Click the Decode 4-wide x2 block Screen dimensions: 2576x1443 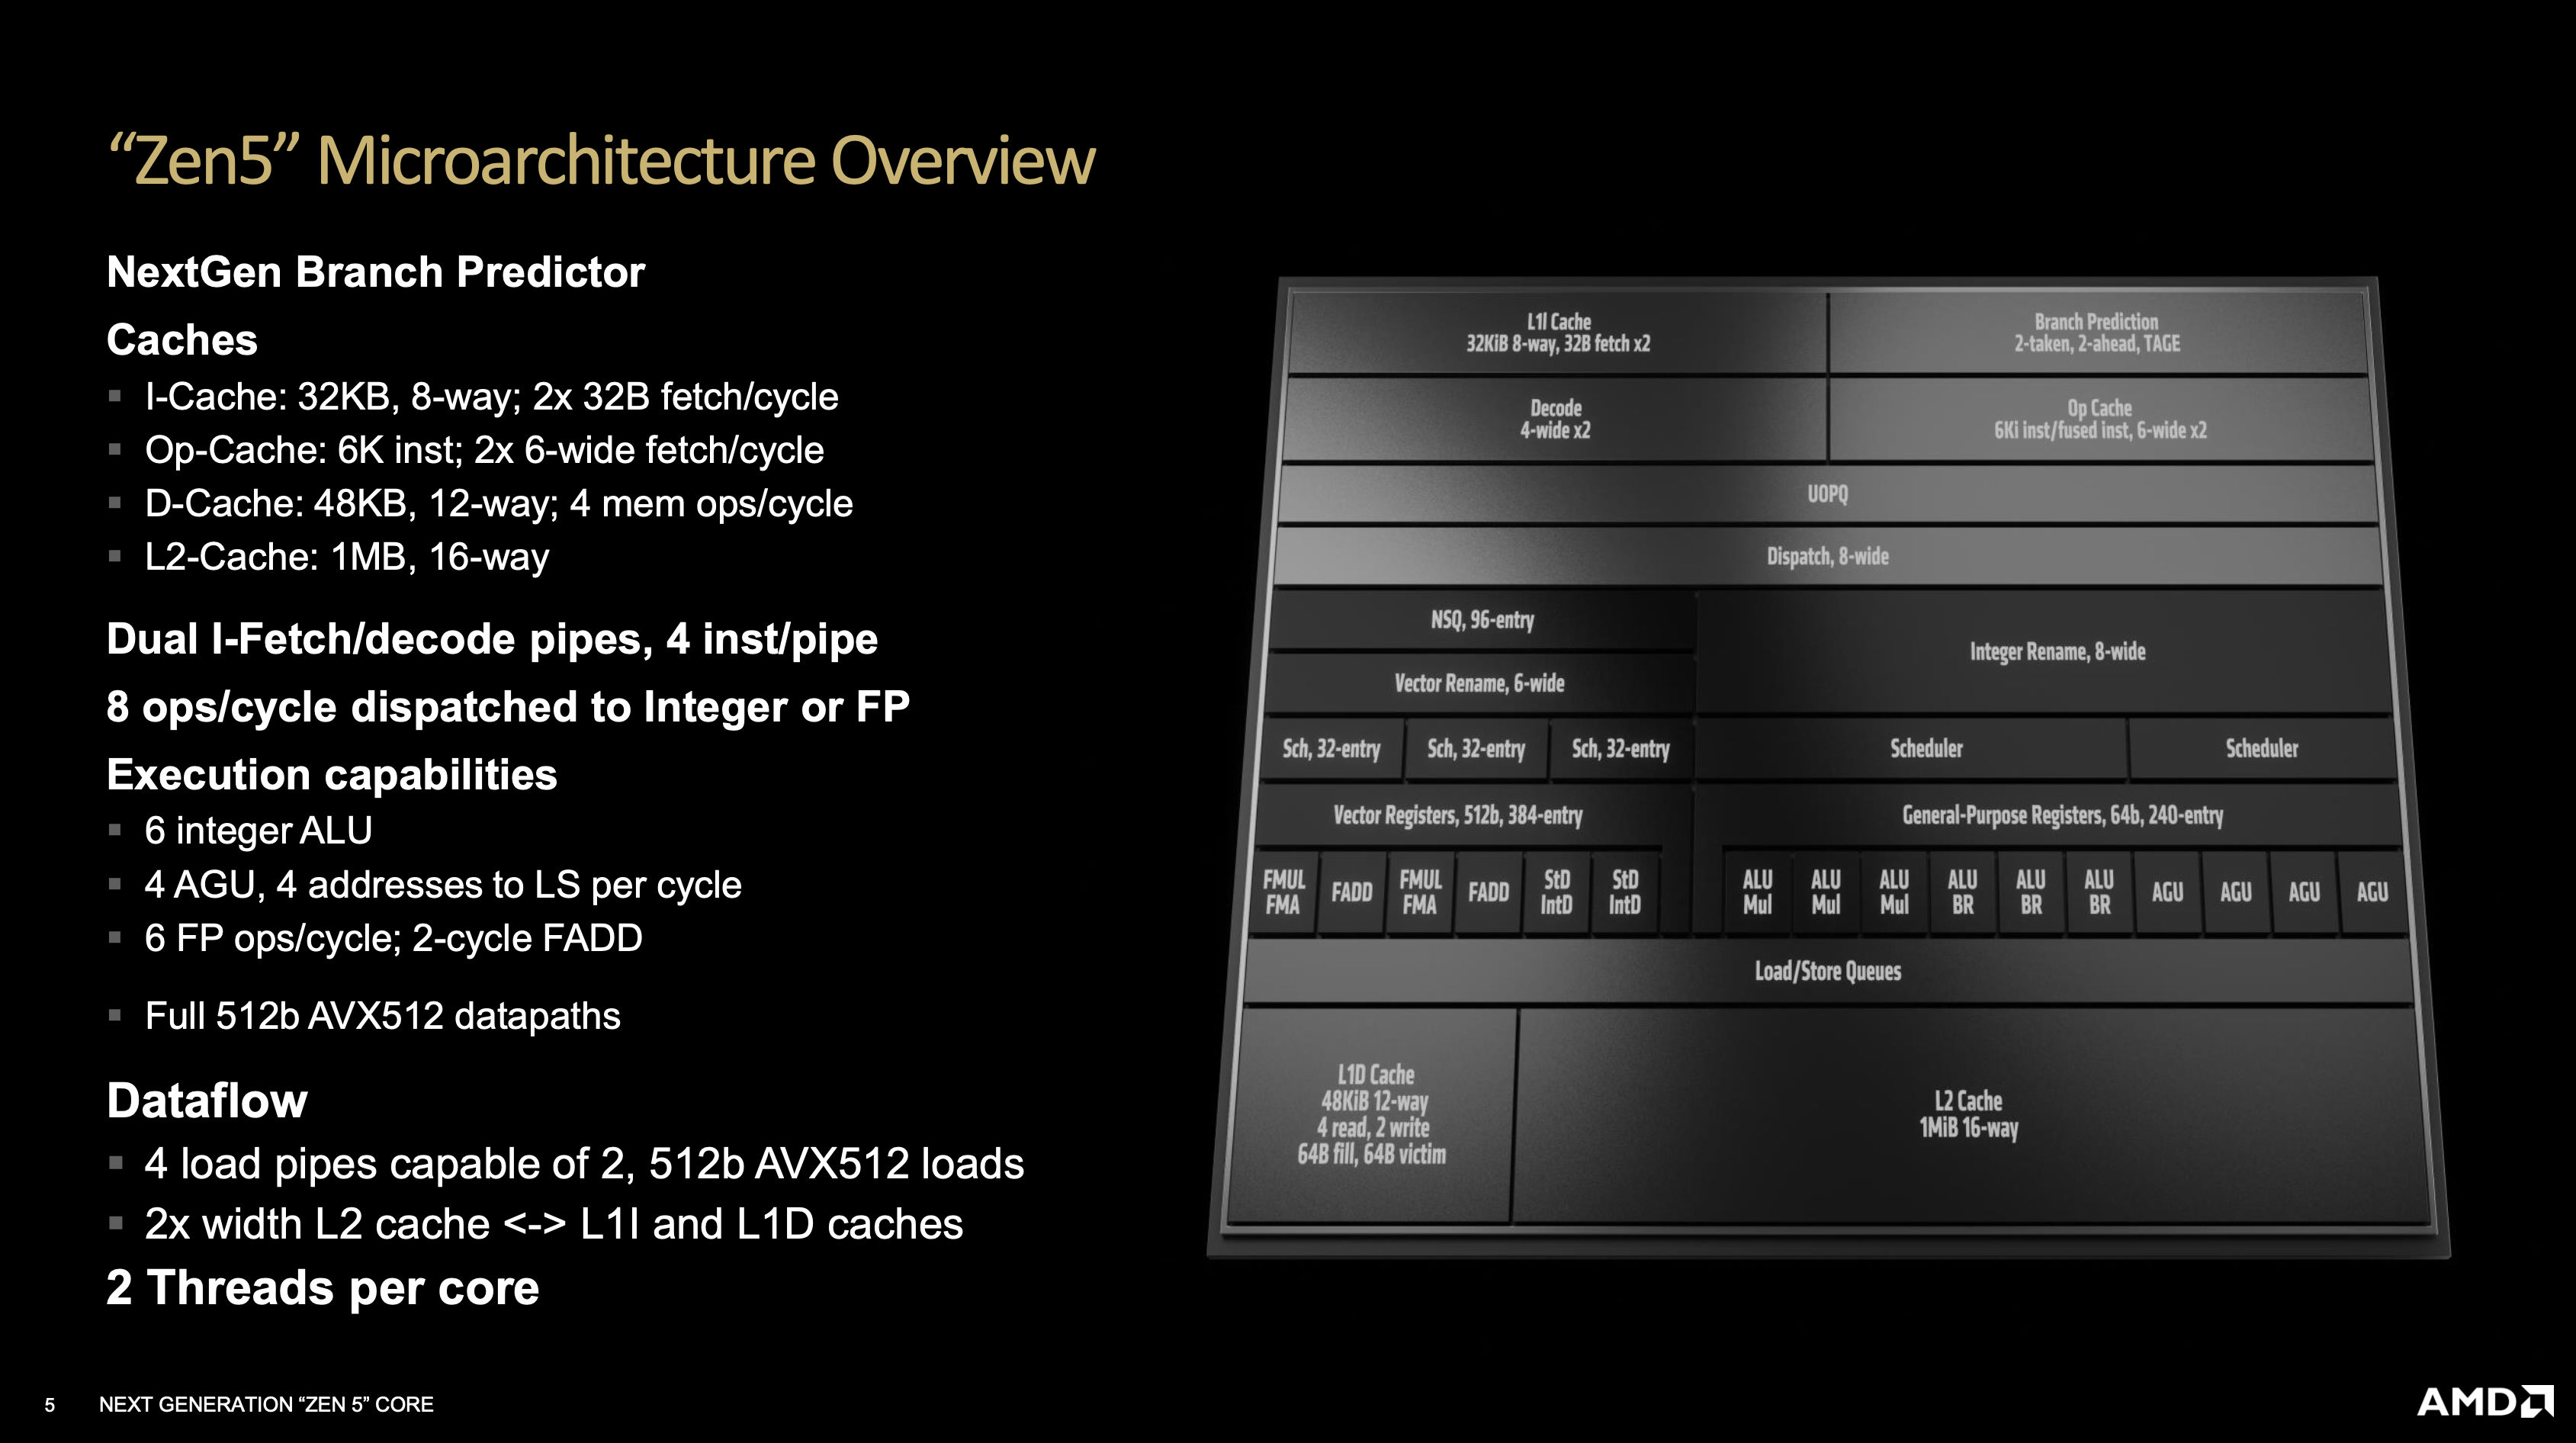click(1555, 419)
